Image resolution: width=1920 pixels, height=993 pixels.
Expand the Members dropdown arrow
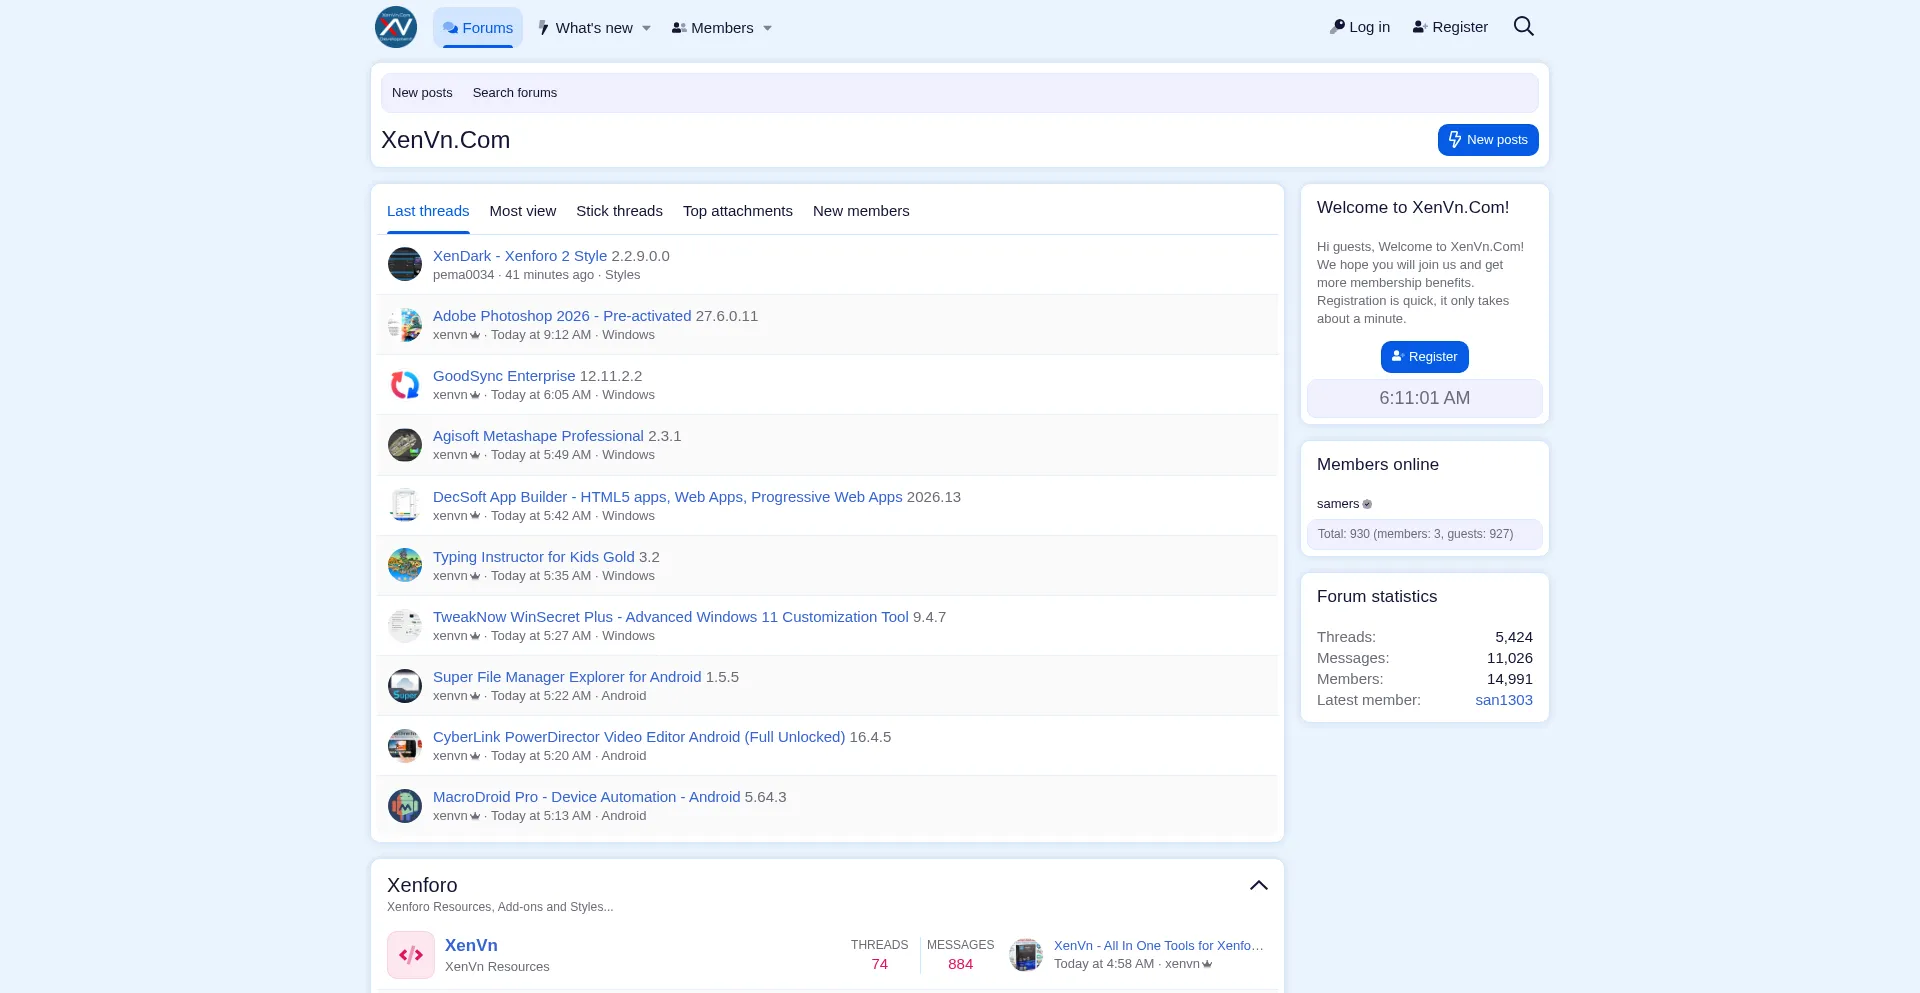click(x=768, y=28)
